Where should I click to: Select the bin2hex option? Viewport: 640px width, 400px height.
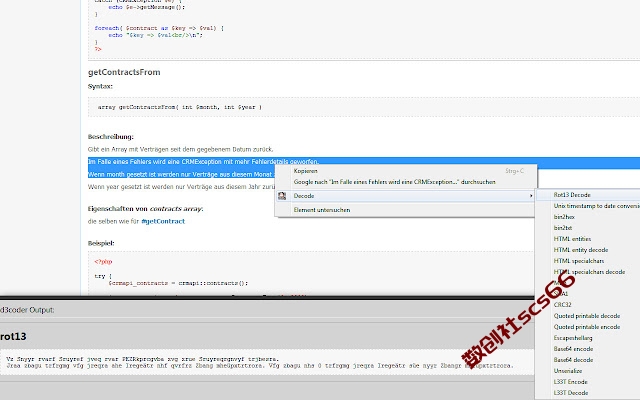tap(564, 217)
